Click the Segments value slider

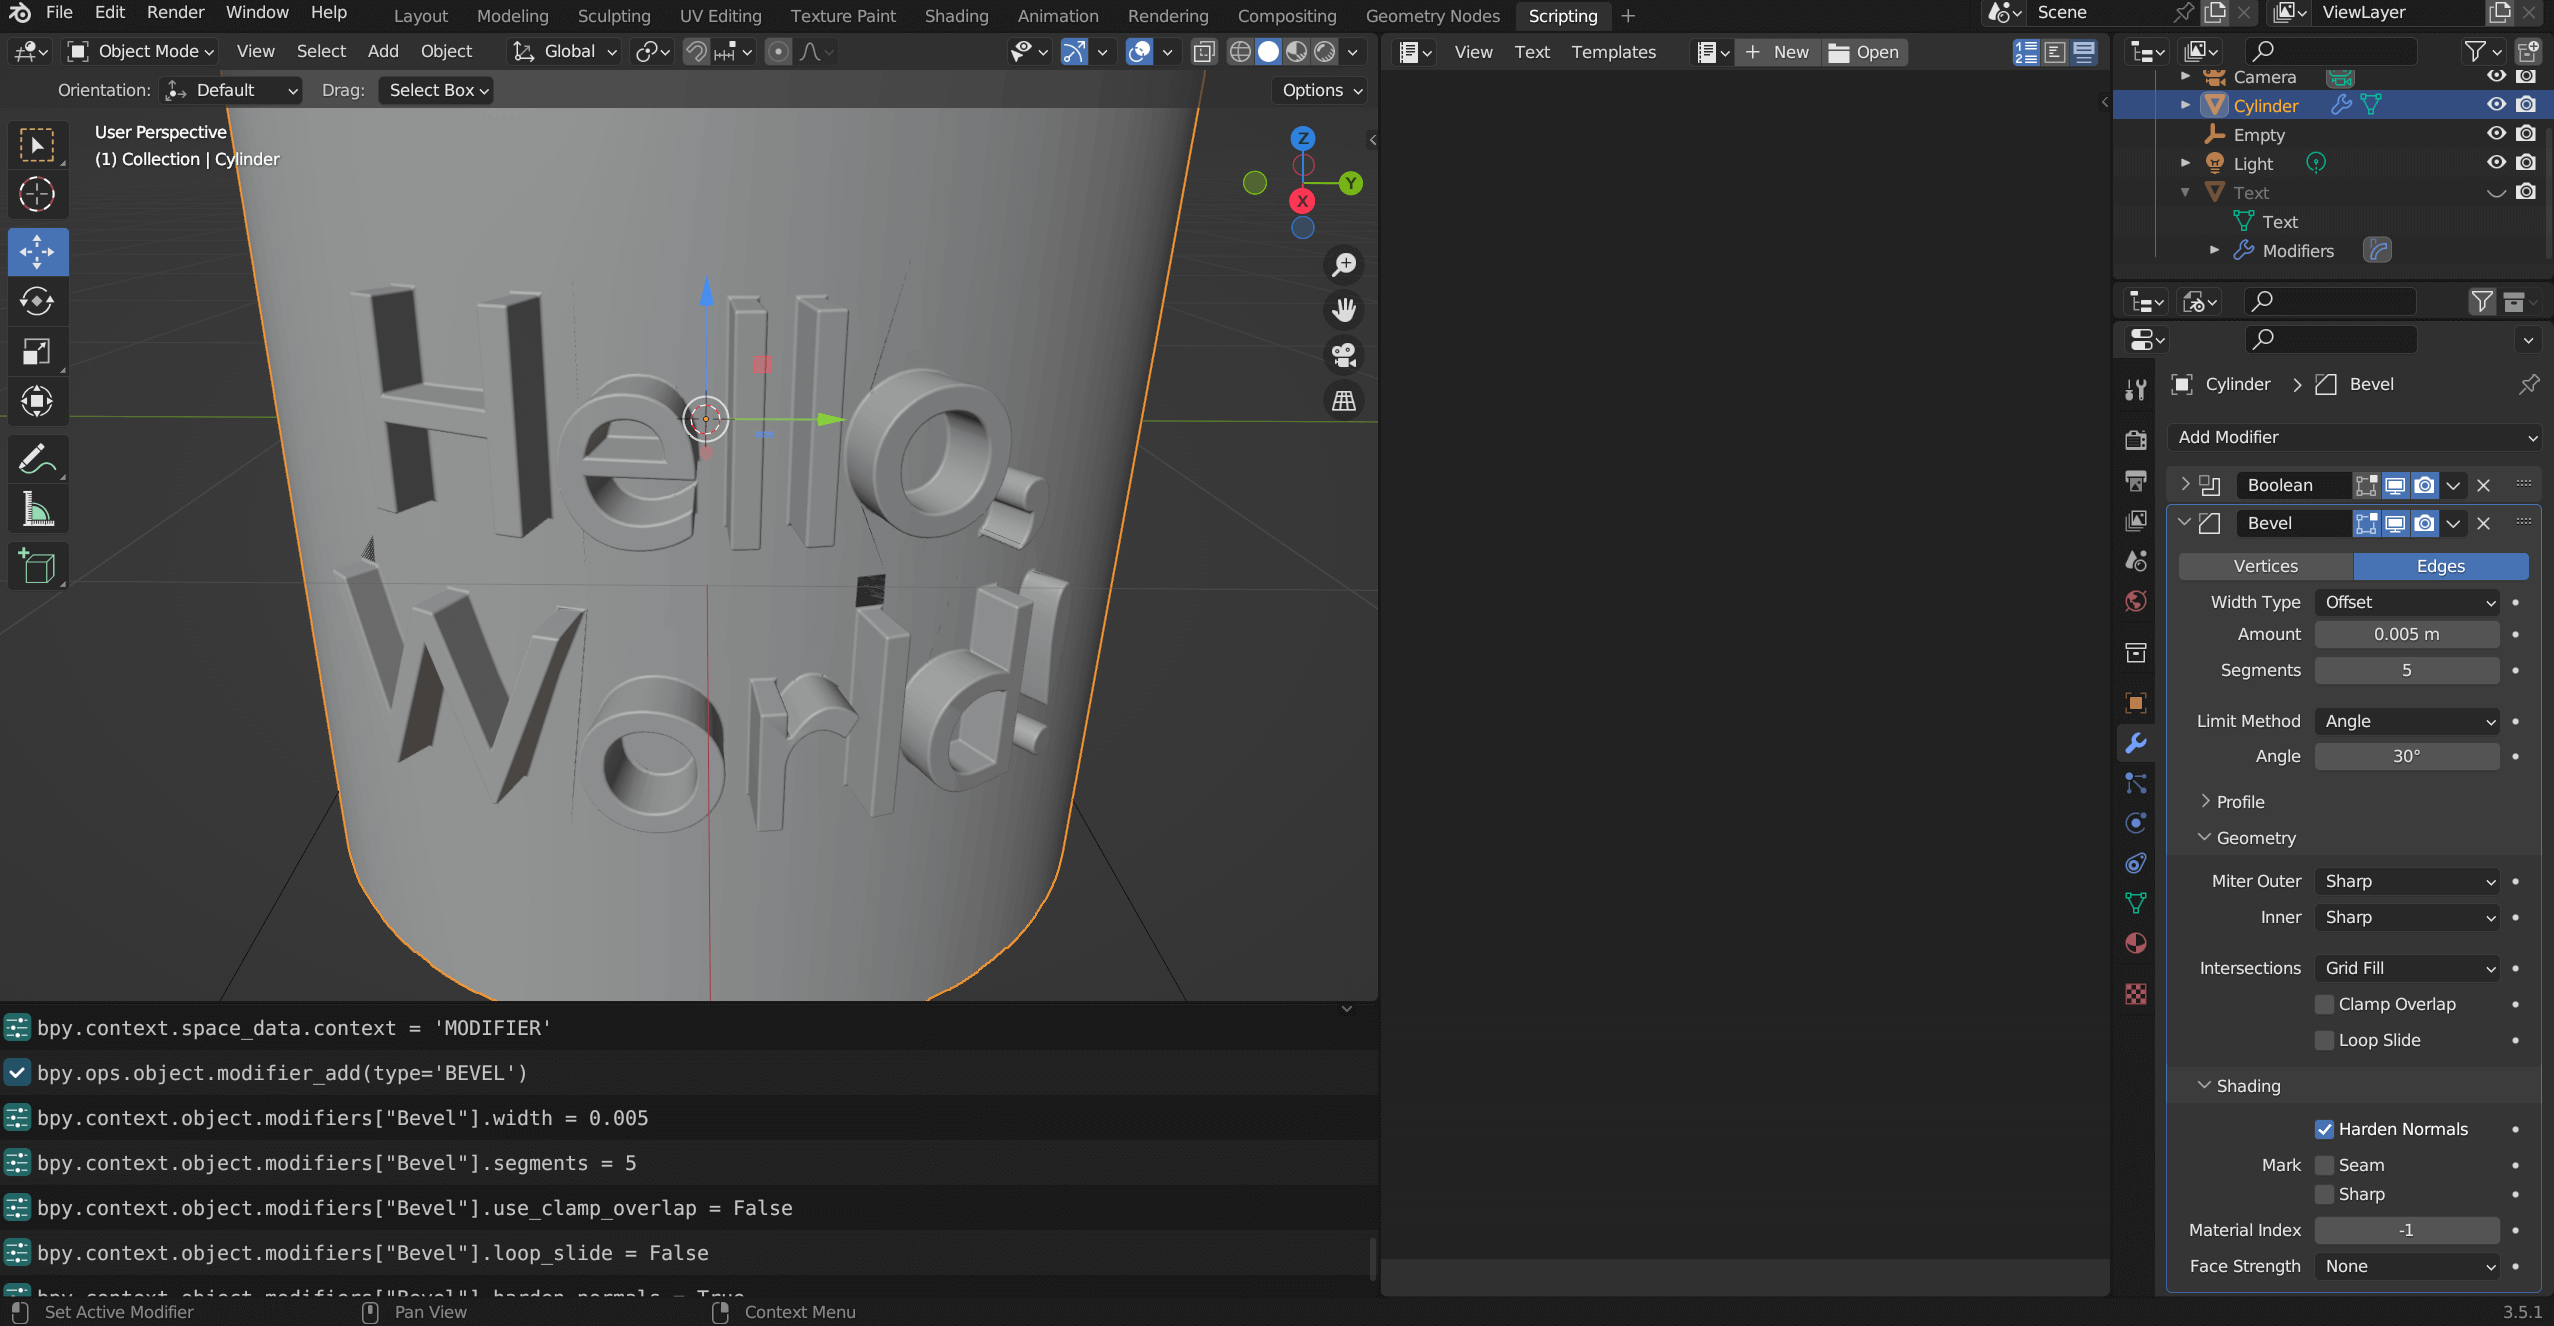2406,670
